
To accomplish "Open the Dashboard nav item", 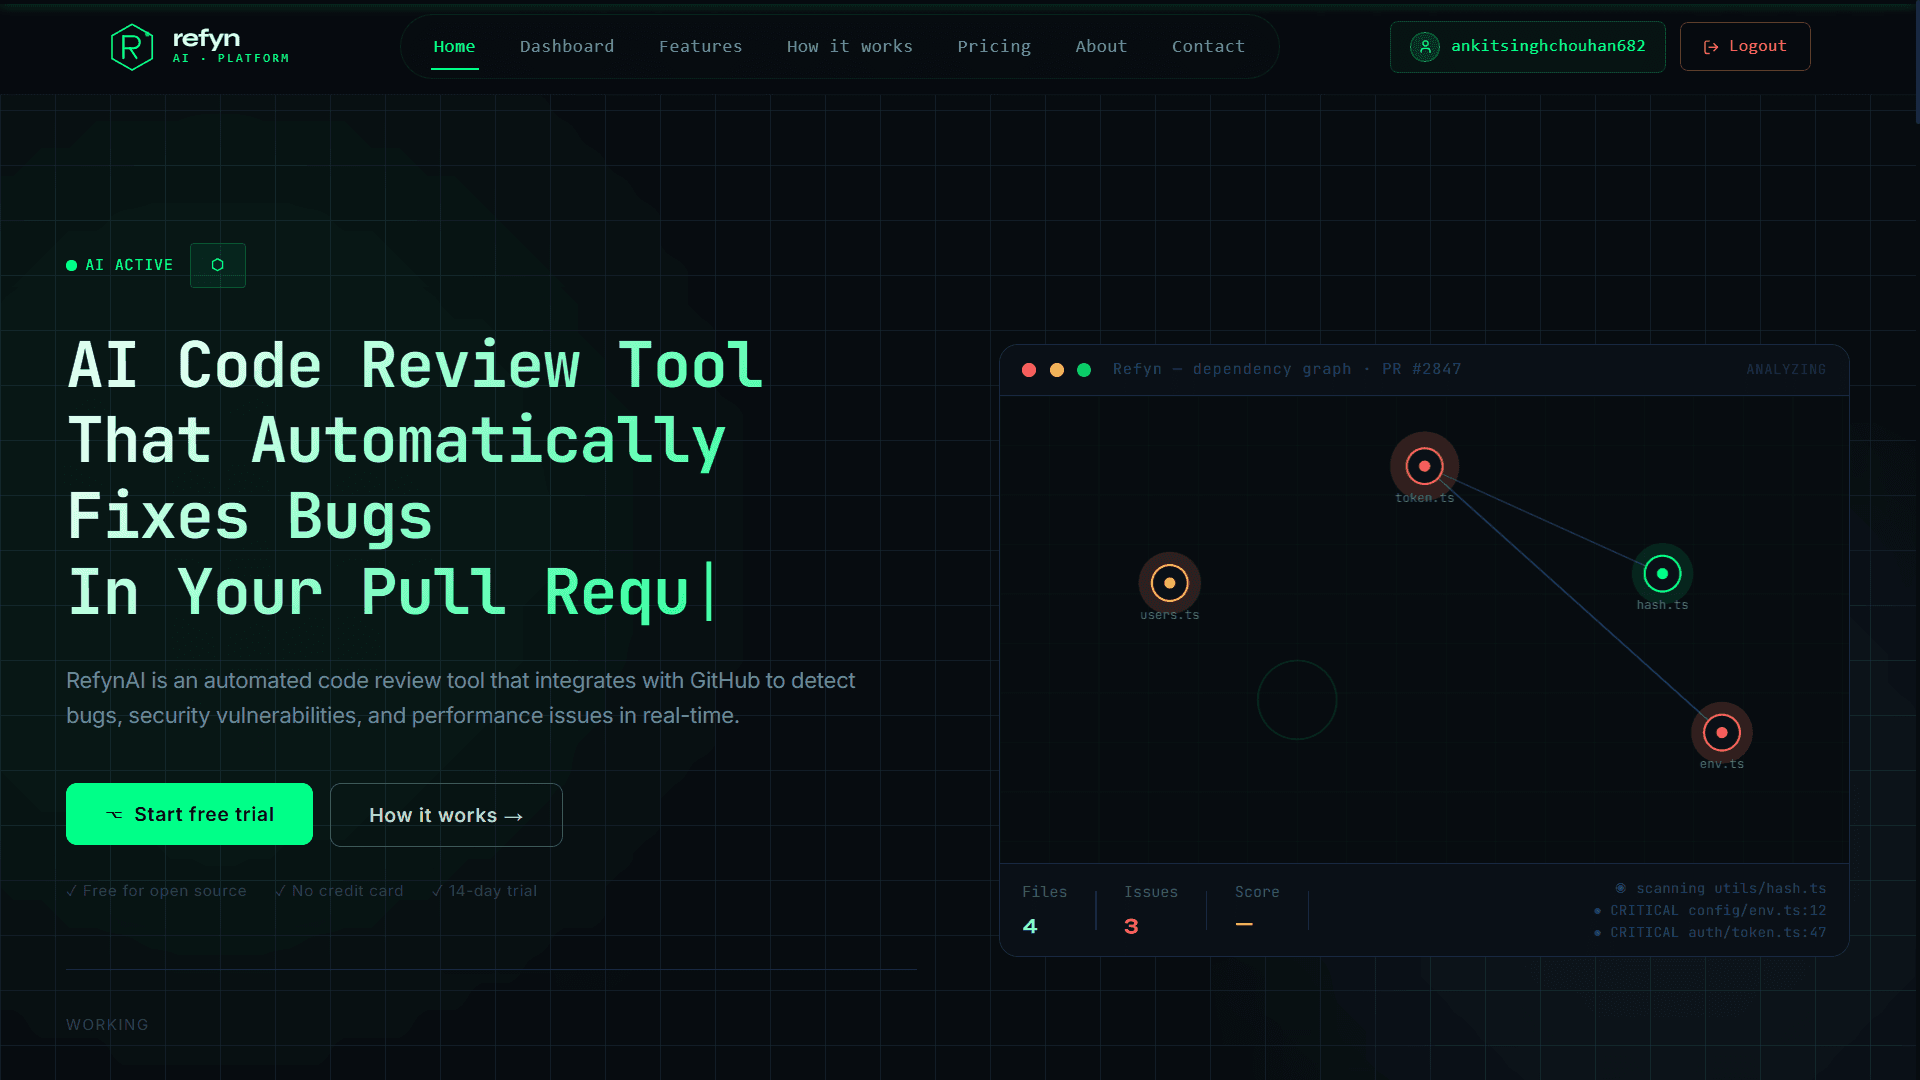I will [x=567, y=47].
